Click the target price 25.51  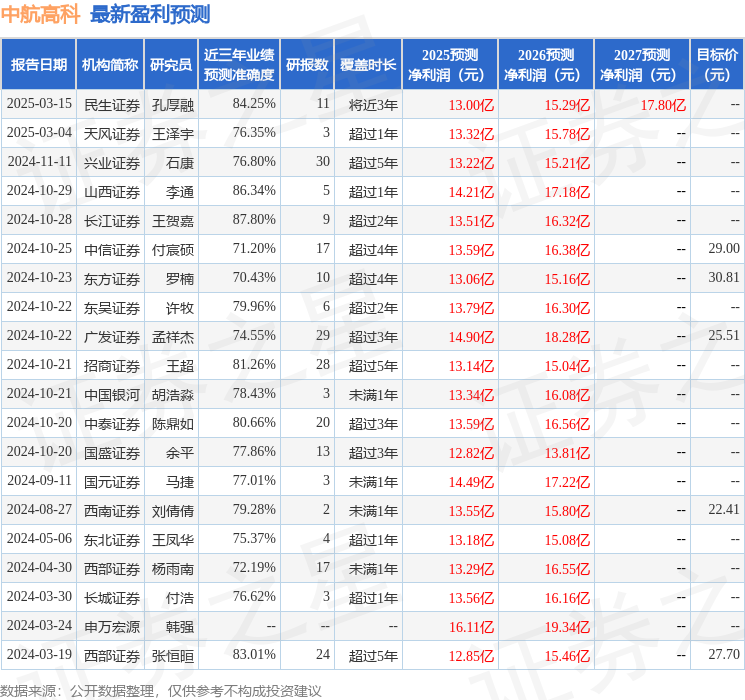(724, 336)
